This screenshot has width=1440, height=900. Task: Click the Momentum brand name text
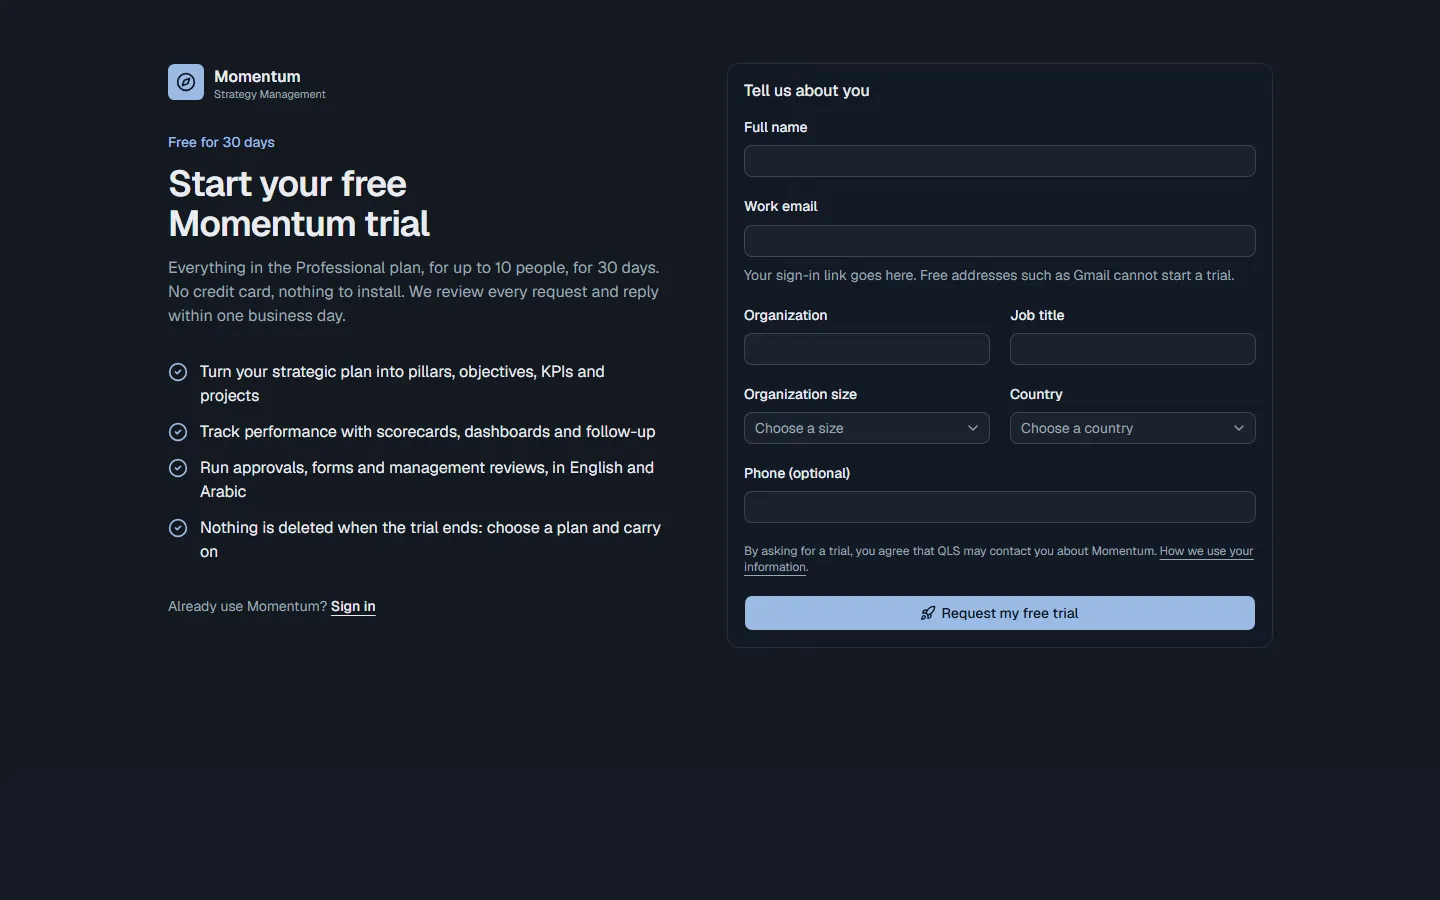tap(257, 76)
